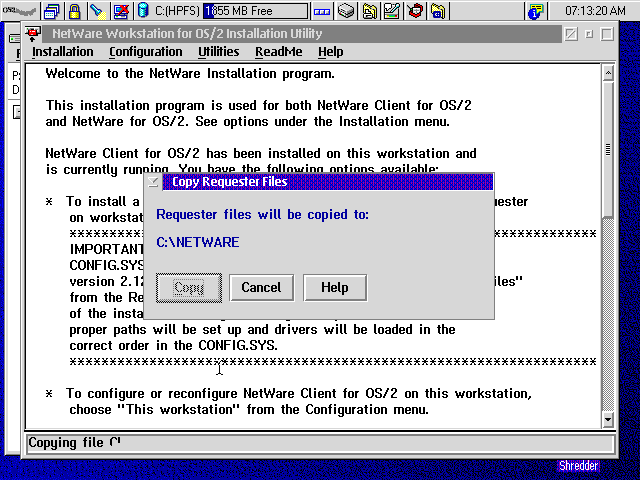Click the 'Copying file' status bar text
This screenshot has height=480, width=640.
coord(74,443)
